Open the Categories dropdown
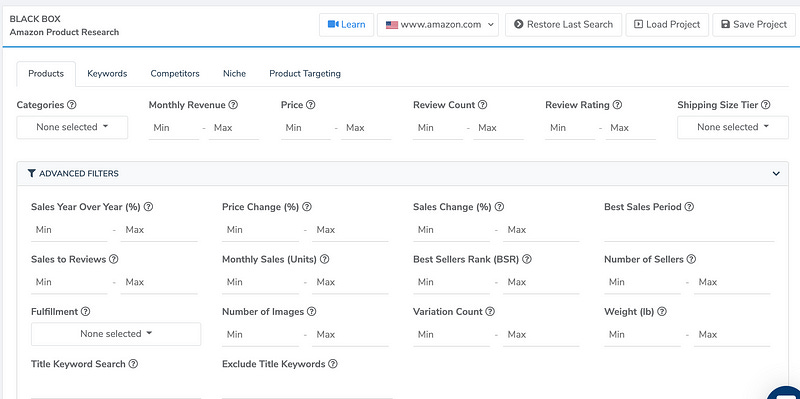 72,127
